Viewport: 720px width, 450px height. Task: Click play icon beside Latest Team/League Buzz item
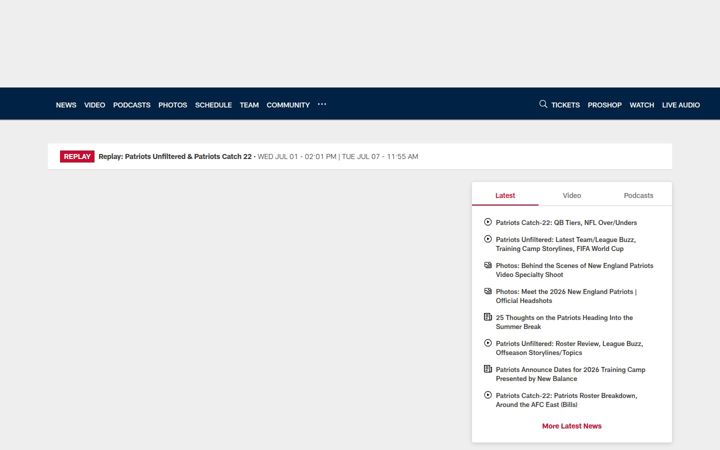pos(488,239)
